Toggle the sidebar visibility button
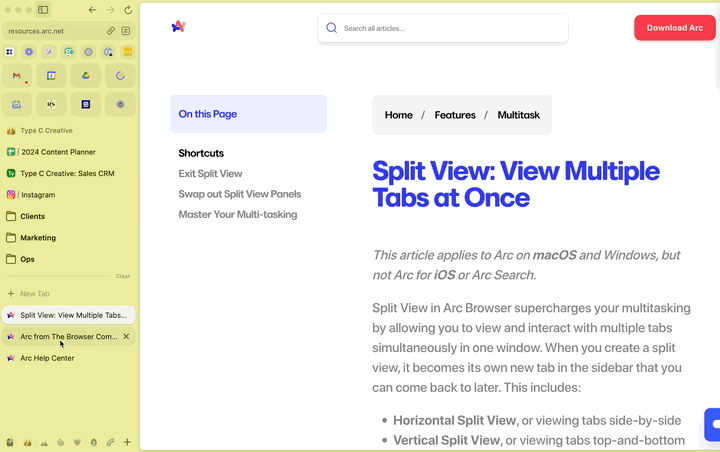 click(x=43, y=10)
